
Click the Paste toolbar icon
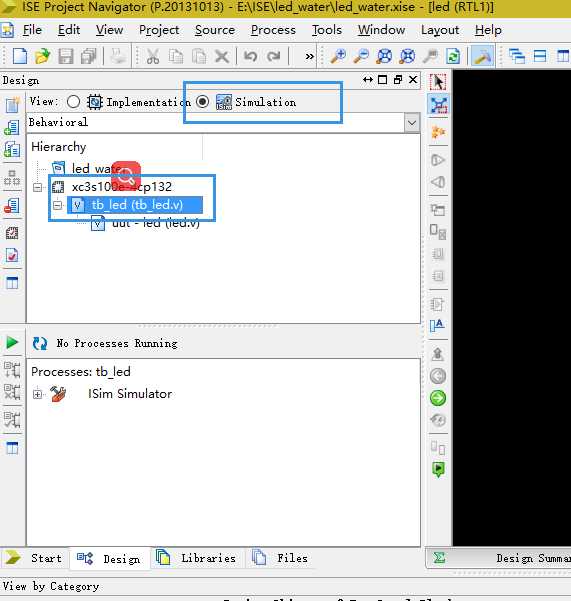click(x=199, y=56)
